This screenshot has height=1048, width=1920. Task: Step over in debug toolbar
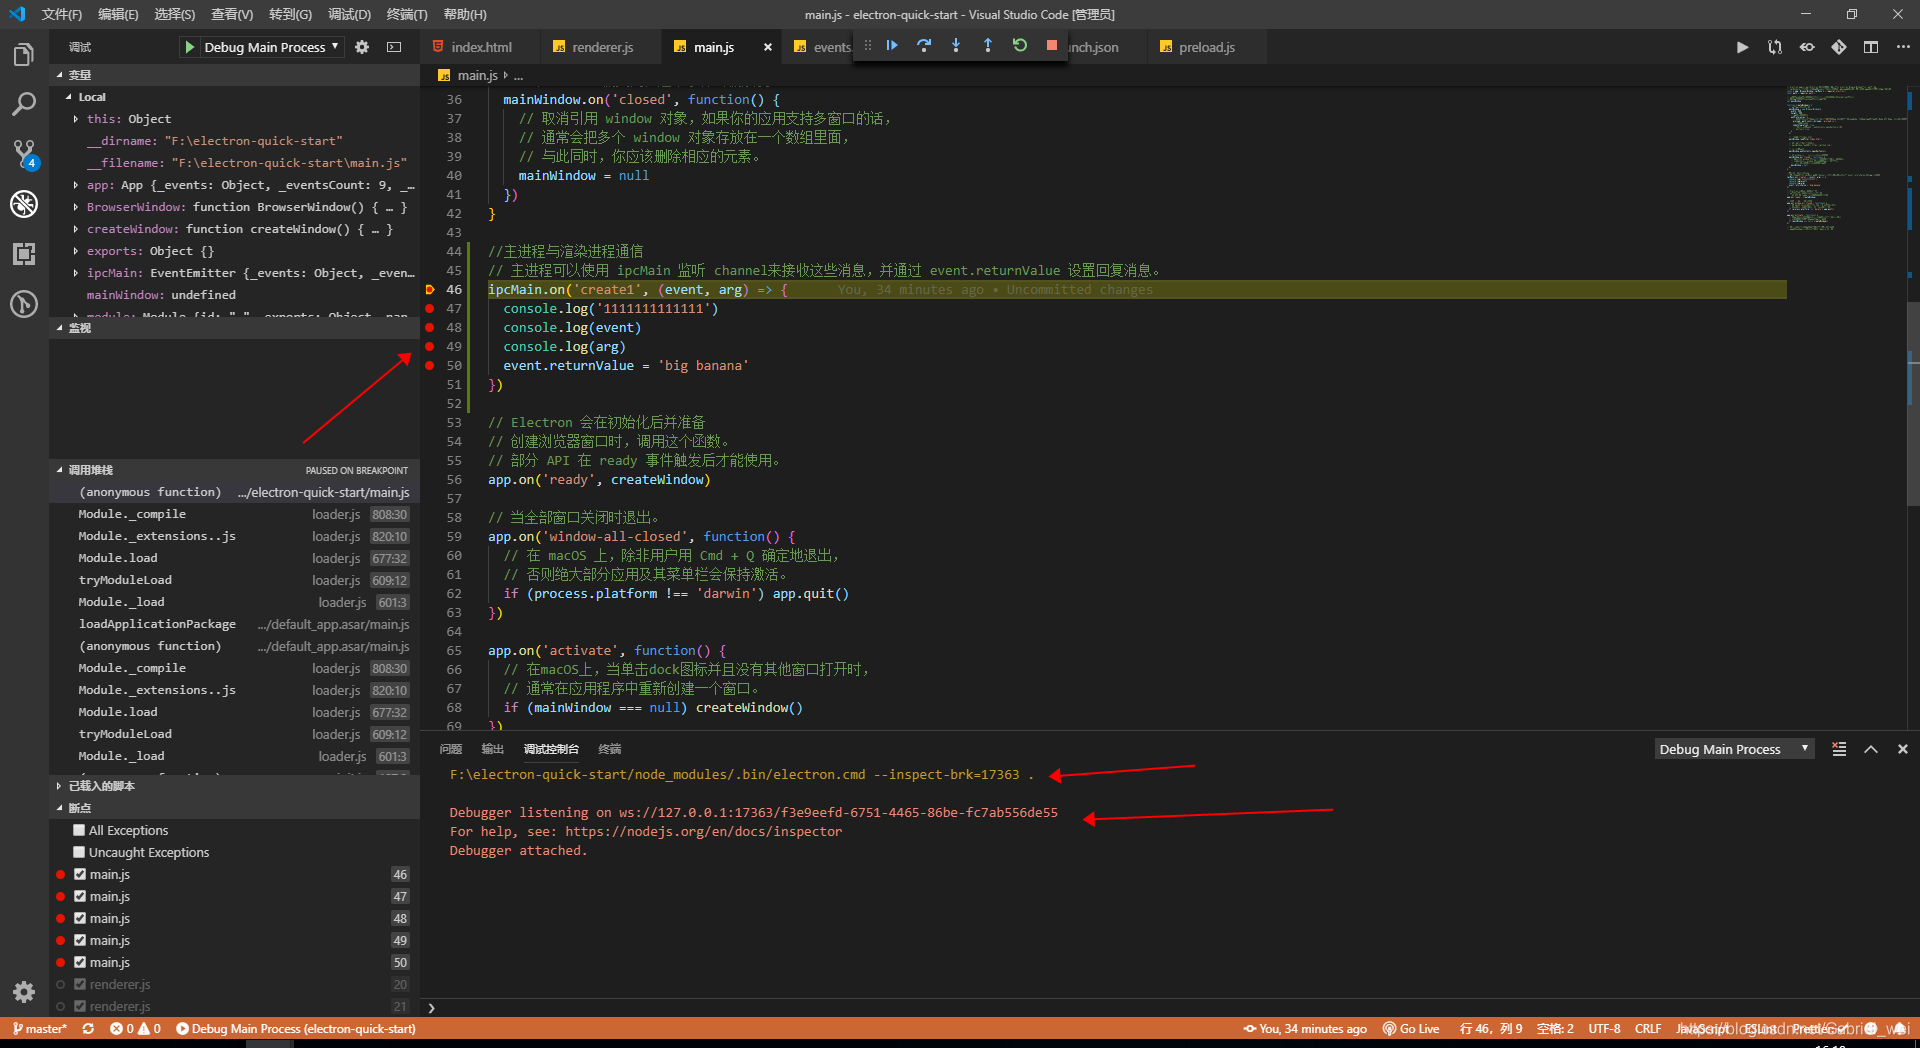[x=924, y=45]
